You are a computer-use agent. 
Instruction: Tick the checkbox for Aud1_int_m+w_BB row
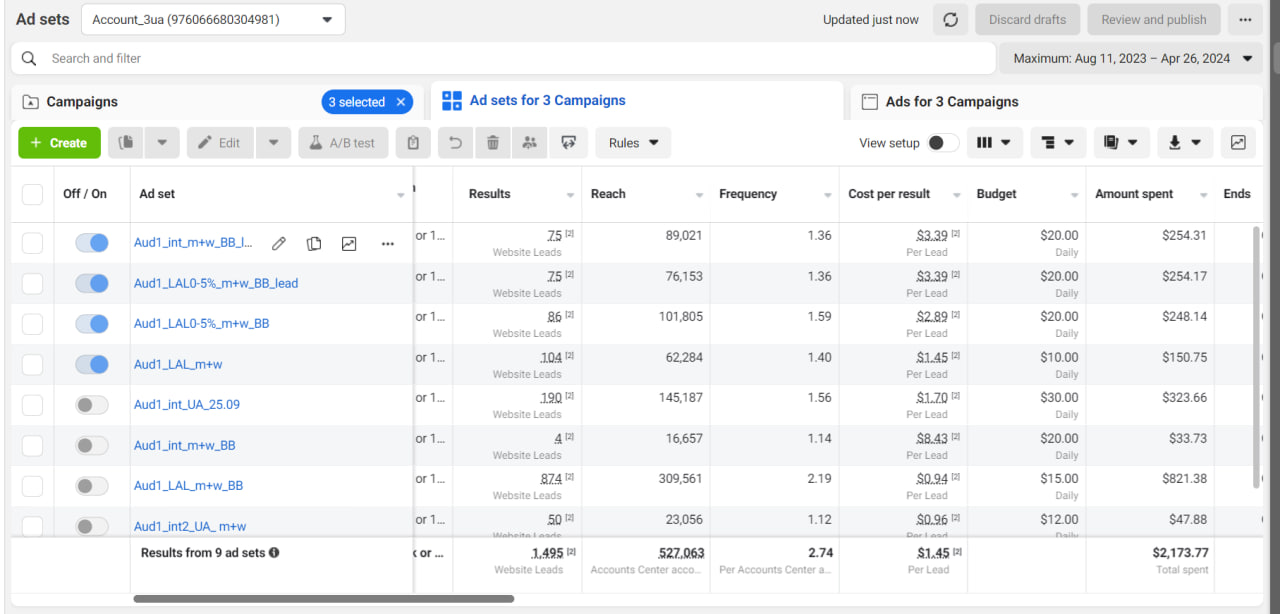pos(33,446)
